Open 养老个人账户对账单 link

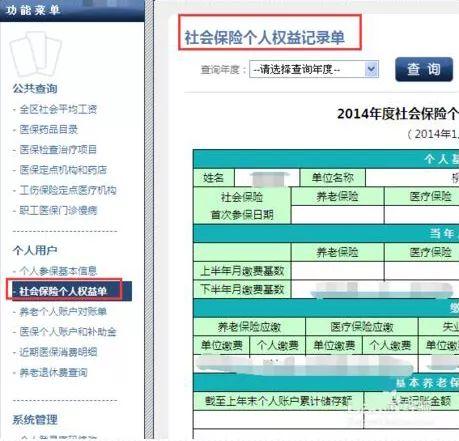pyautogui.click(x=63, y=312)
